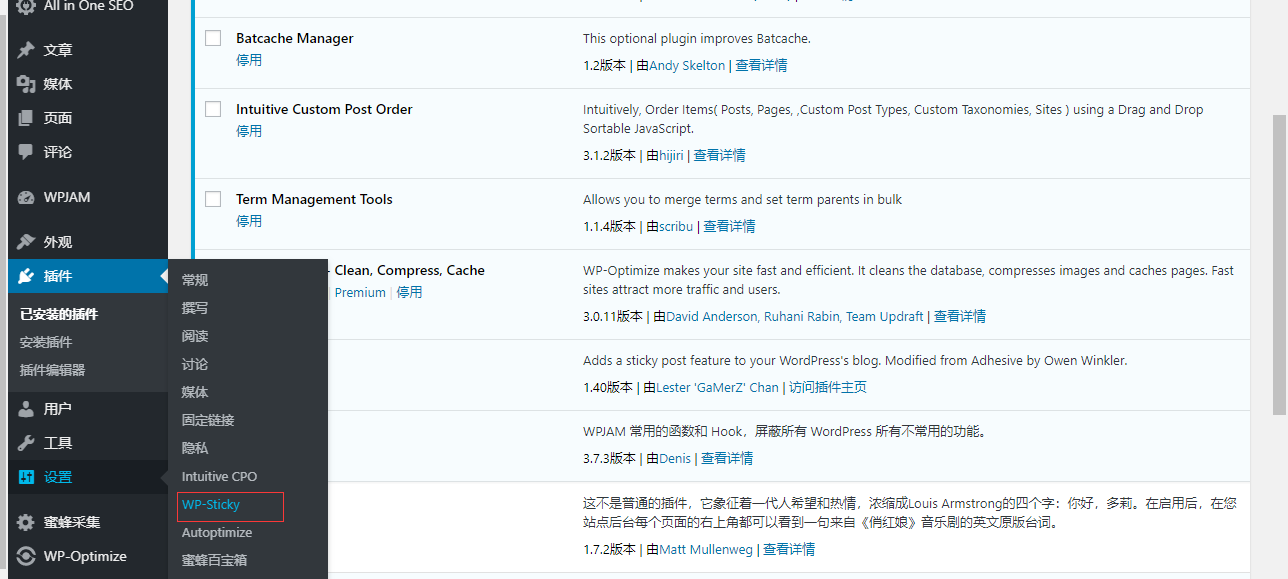Click 停用 next to the Premium link

(409, 292)
